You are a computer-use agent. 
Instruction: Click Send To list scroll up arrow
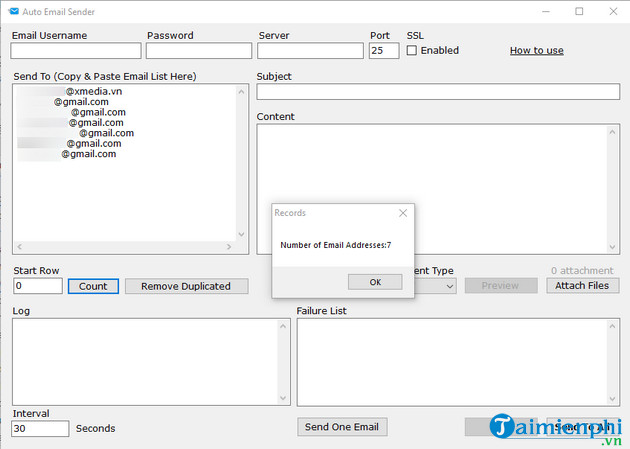(x=241, y=92)
